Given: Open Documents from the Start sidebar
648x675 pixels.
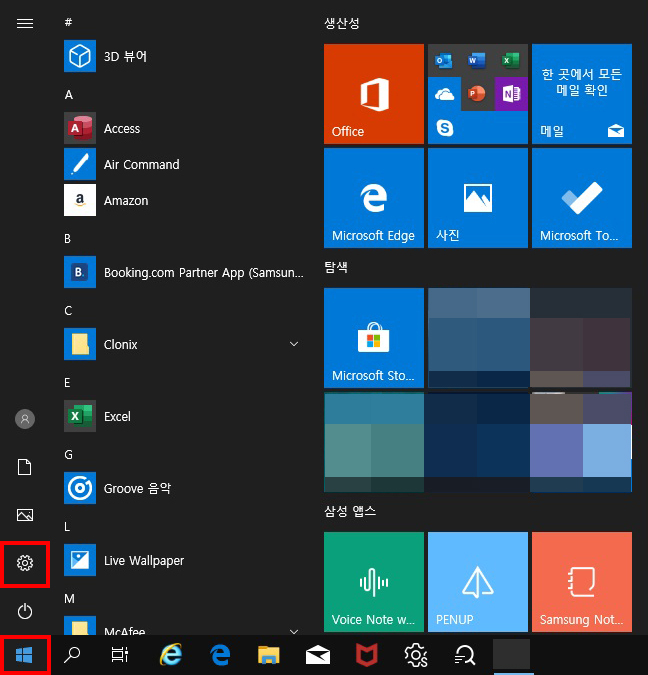Looking at the screenshot, I should 25,467.
